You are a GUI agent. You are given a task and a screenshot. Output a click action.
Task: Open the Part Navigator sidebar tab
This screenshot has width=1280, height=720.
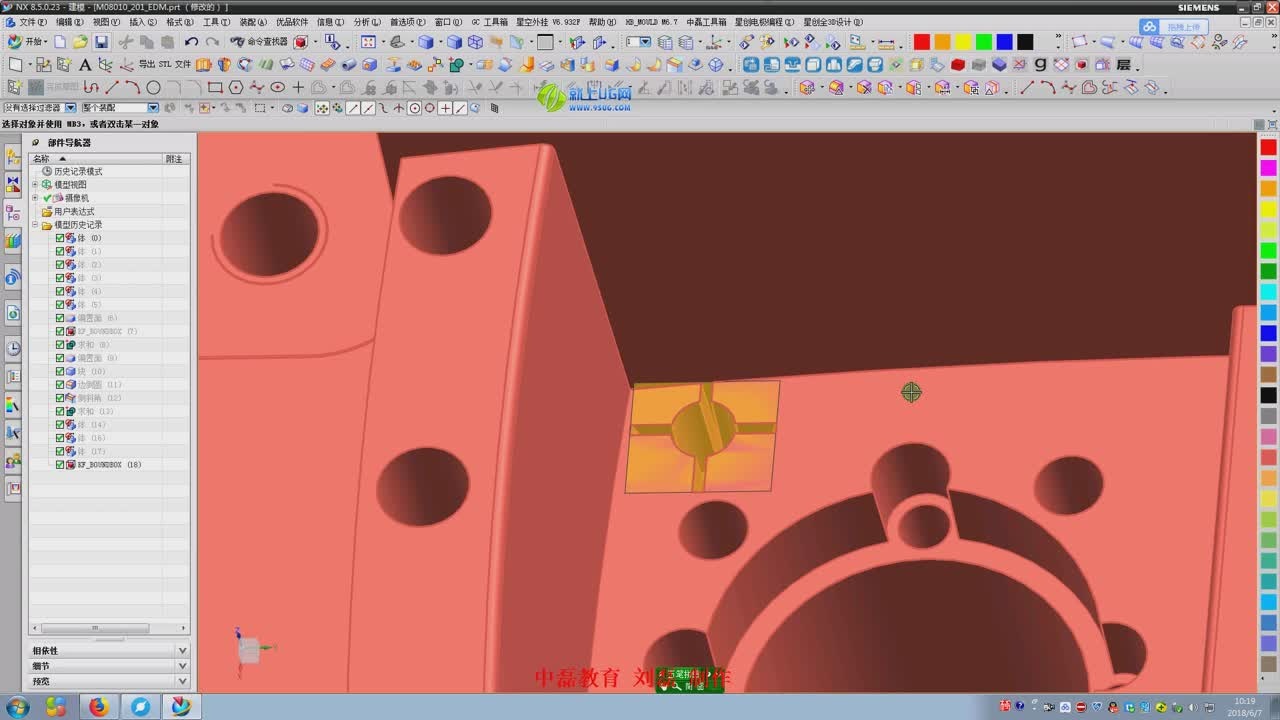(13, 213)
